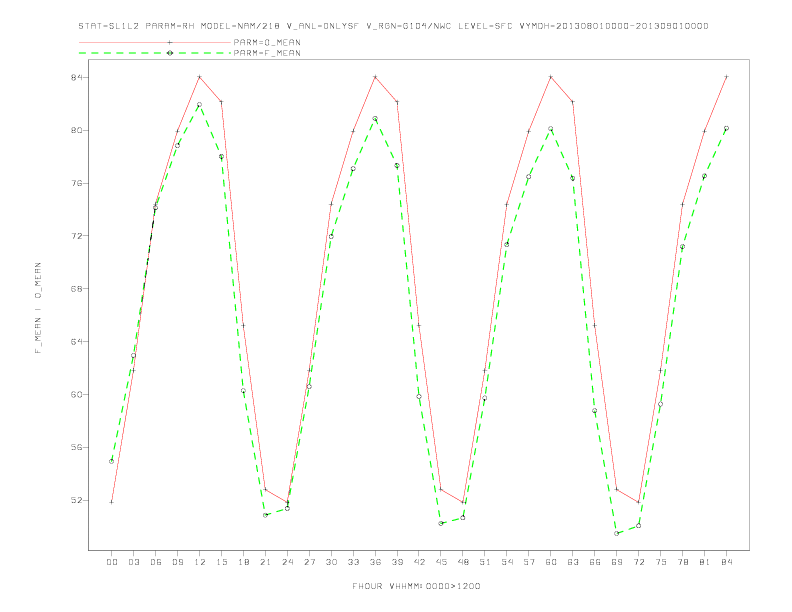Click the x-axis hour label 33

point(353,562)
